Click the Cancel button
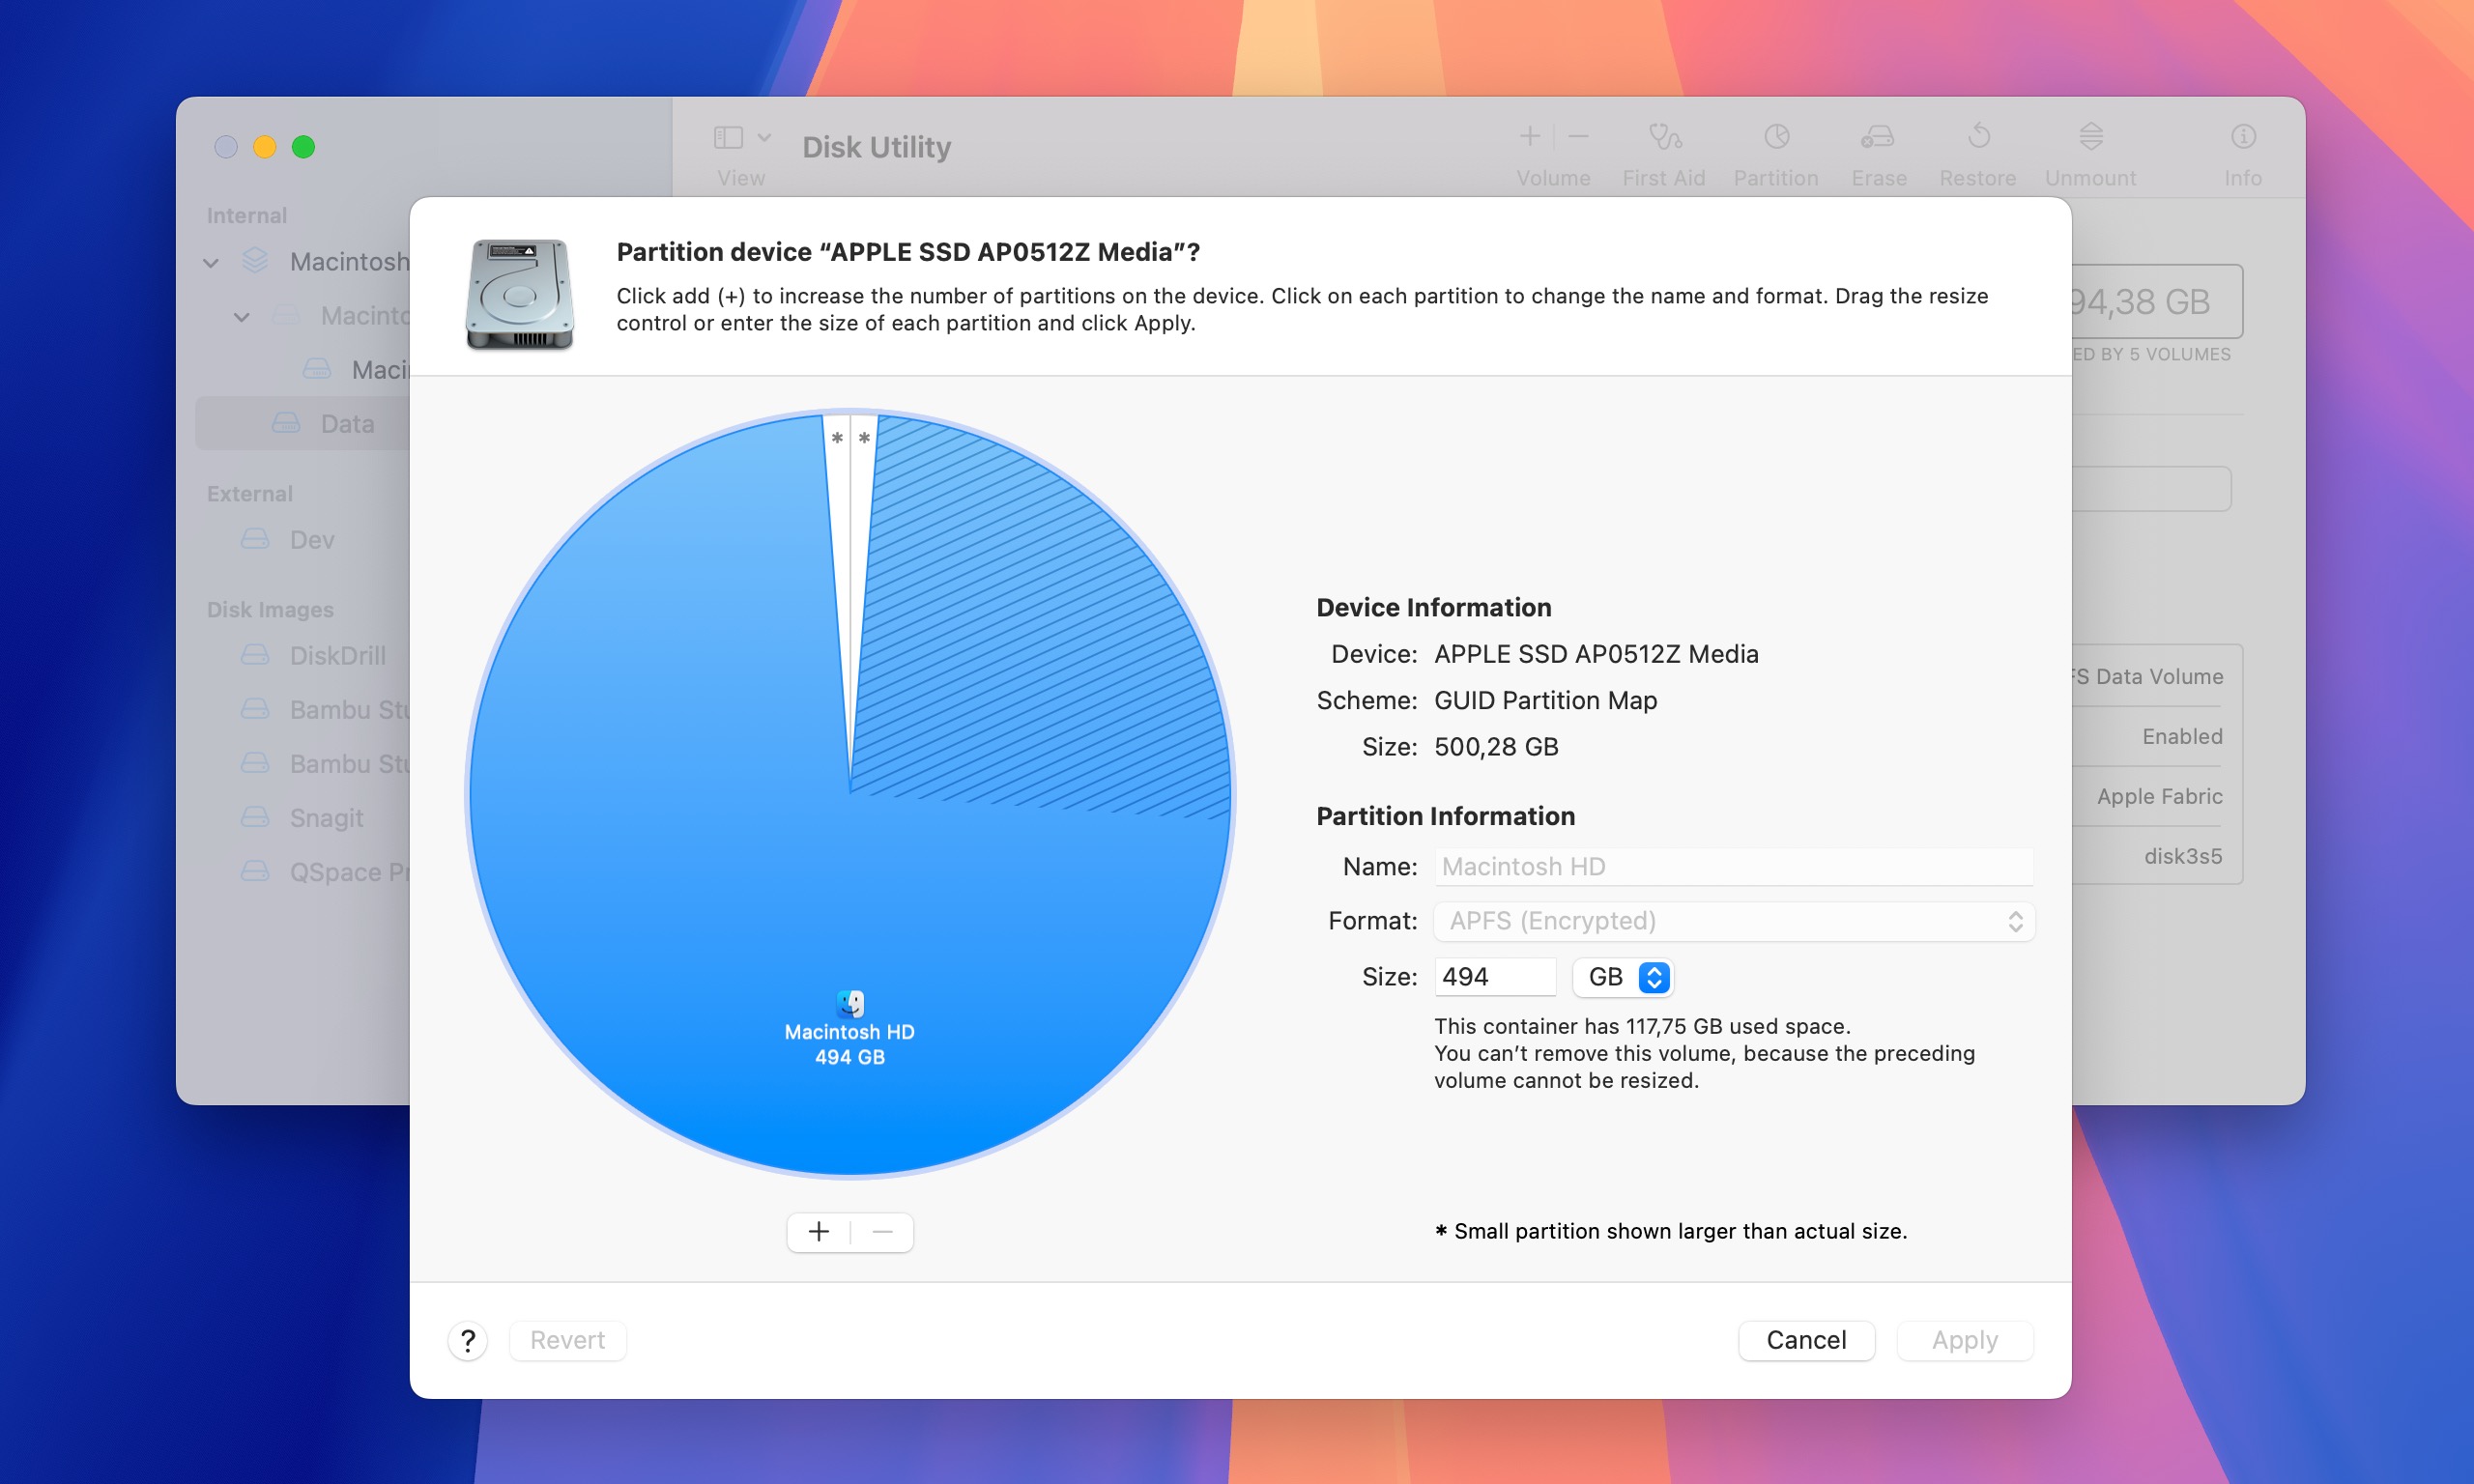2474x1484 pixels. (1806, 1339)
